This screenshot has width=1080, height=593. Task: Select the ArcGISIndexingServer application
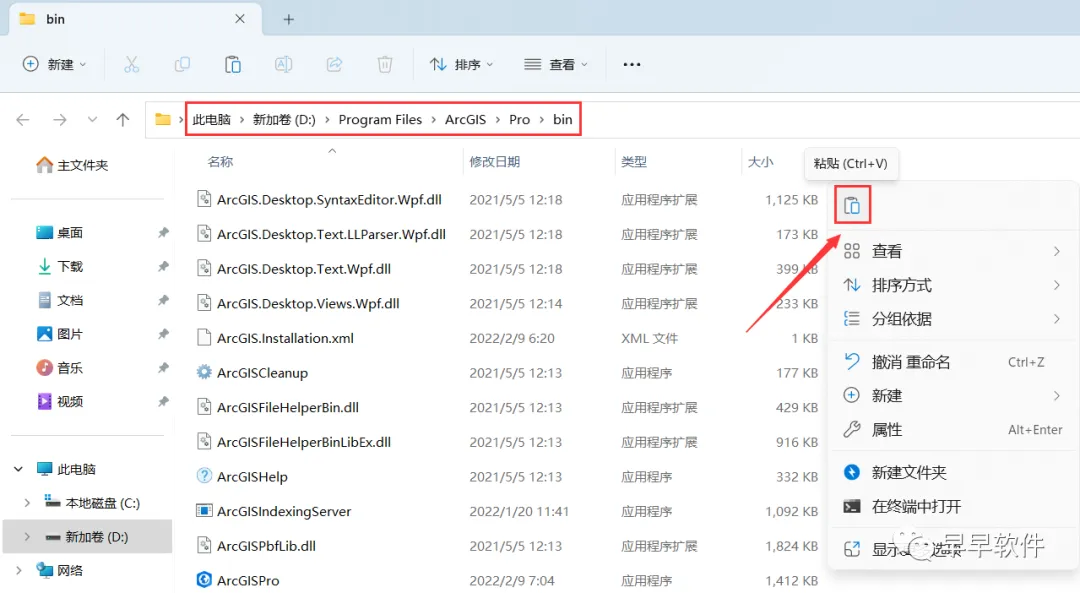[x=284, y=511]
